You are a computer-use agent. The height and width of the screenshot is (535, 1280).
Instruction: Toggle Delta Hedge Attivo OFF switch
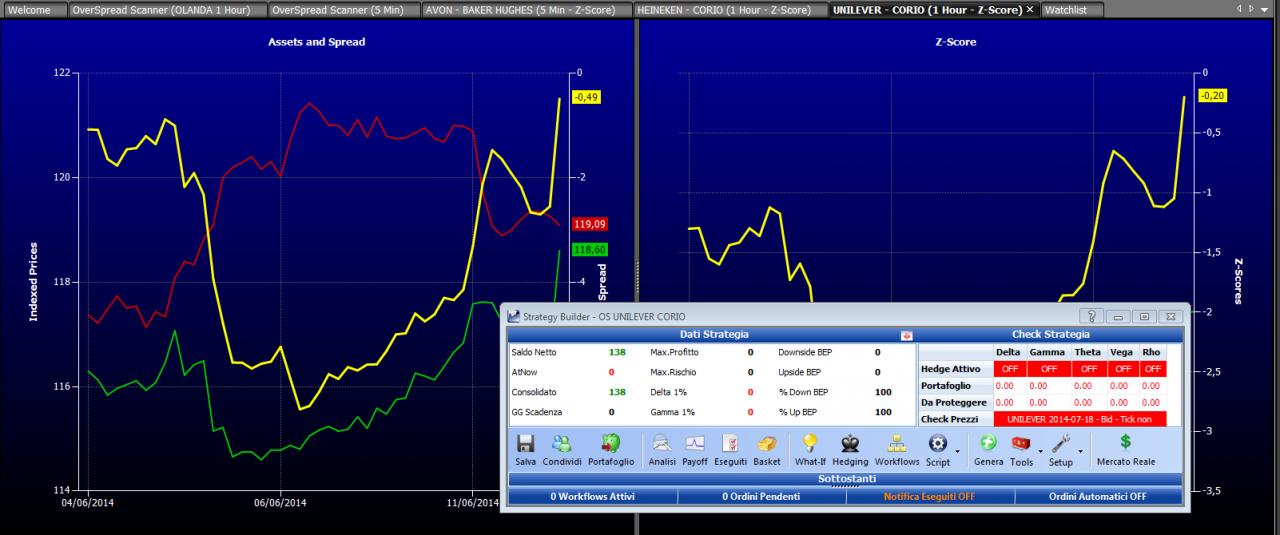1006,369
